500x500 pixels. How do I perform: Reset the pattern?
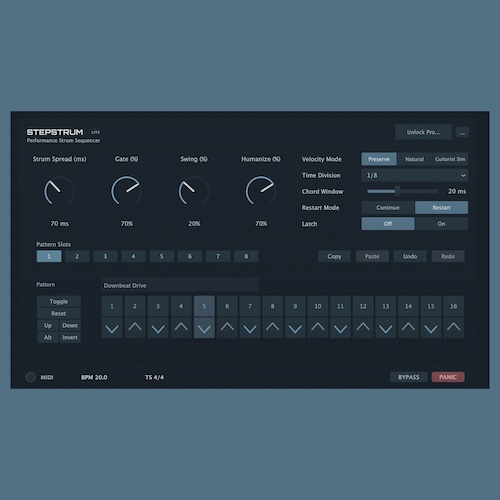tap(59, 313)
